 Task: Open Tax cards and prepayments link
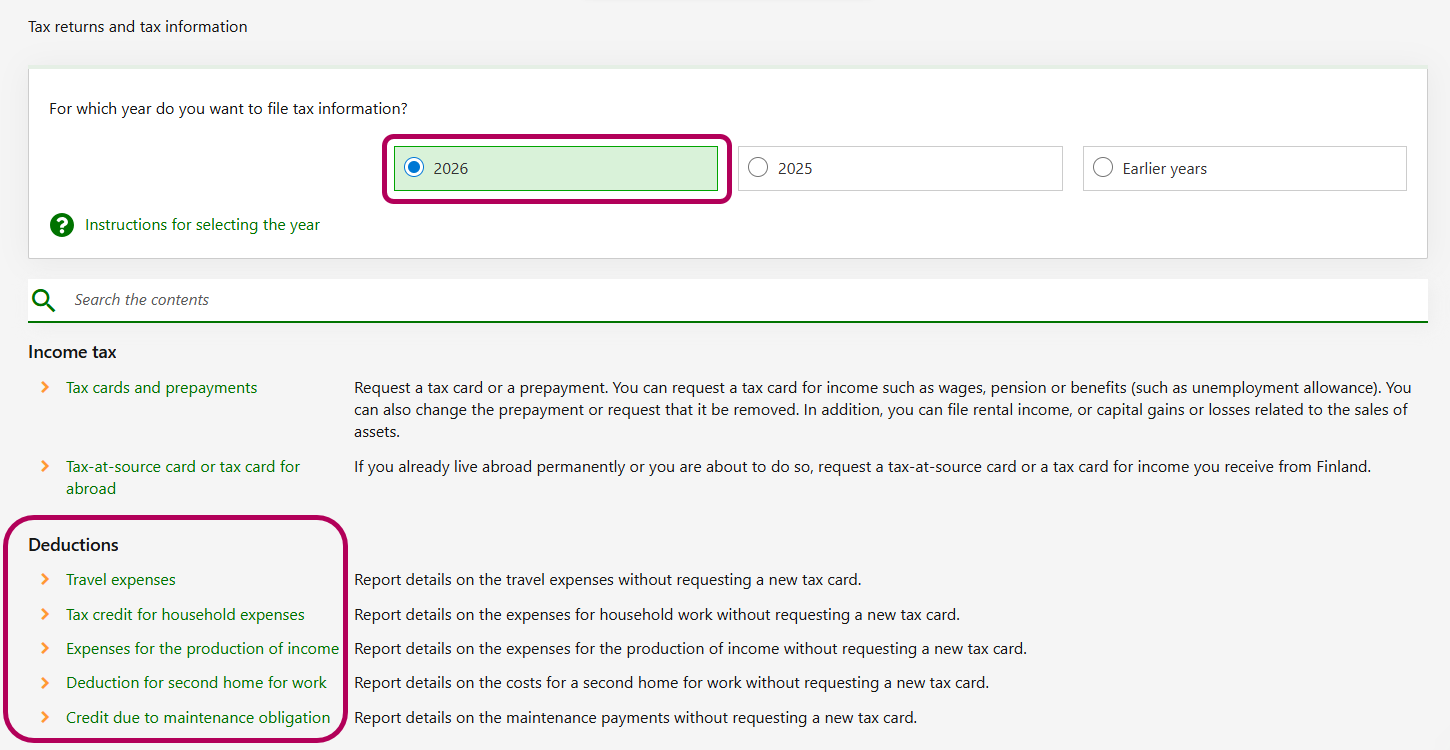[161, 388]
